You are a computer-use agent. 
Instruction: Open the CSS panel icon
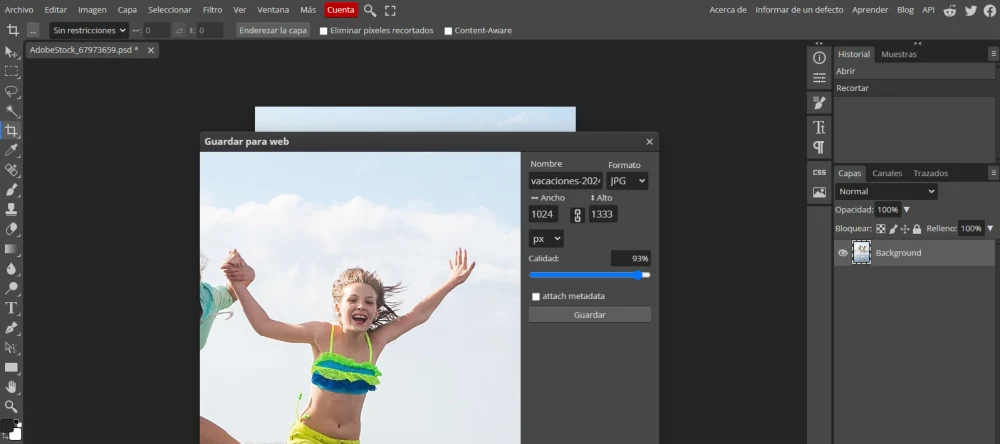(820, 172)
